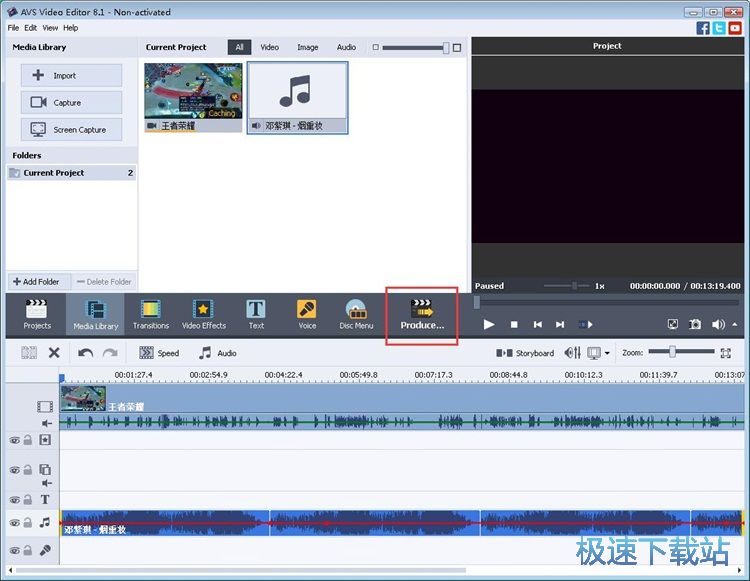
Task: Fit the timeline zoom to window
Action: [x=726, y=353]
